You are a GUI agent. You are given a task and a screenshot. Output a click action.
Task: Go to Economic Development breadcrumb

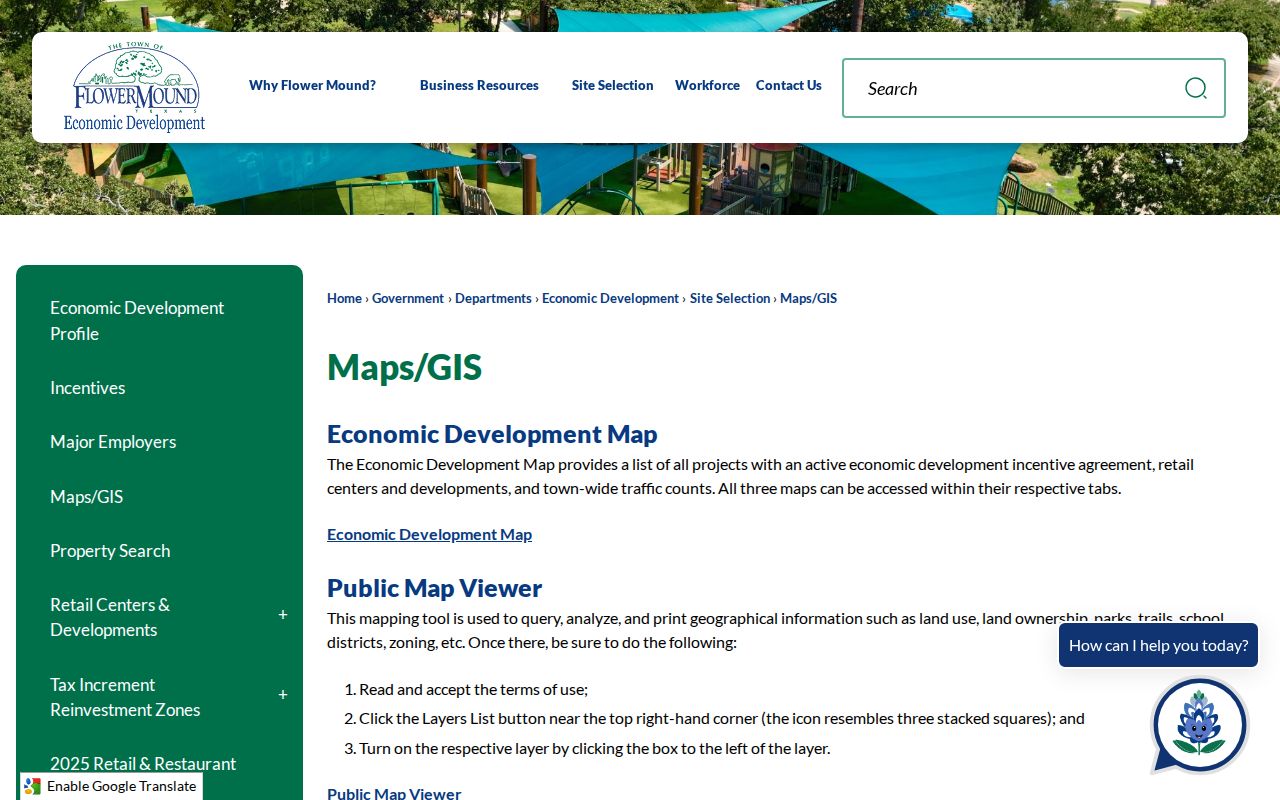pyautogui.click(x=610, y=298)
